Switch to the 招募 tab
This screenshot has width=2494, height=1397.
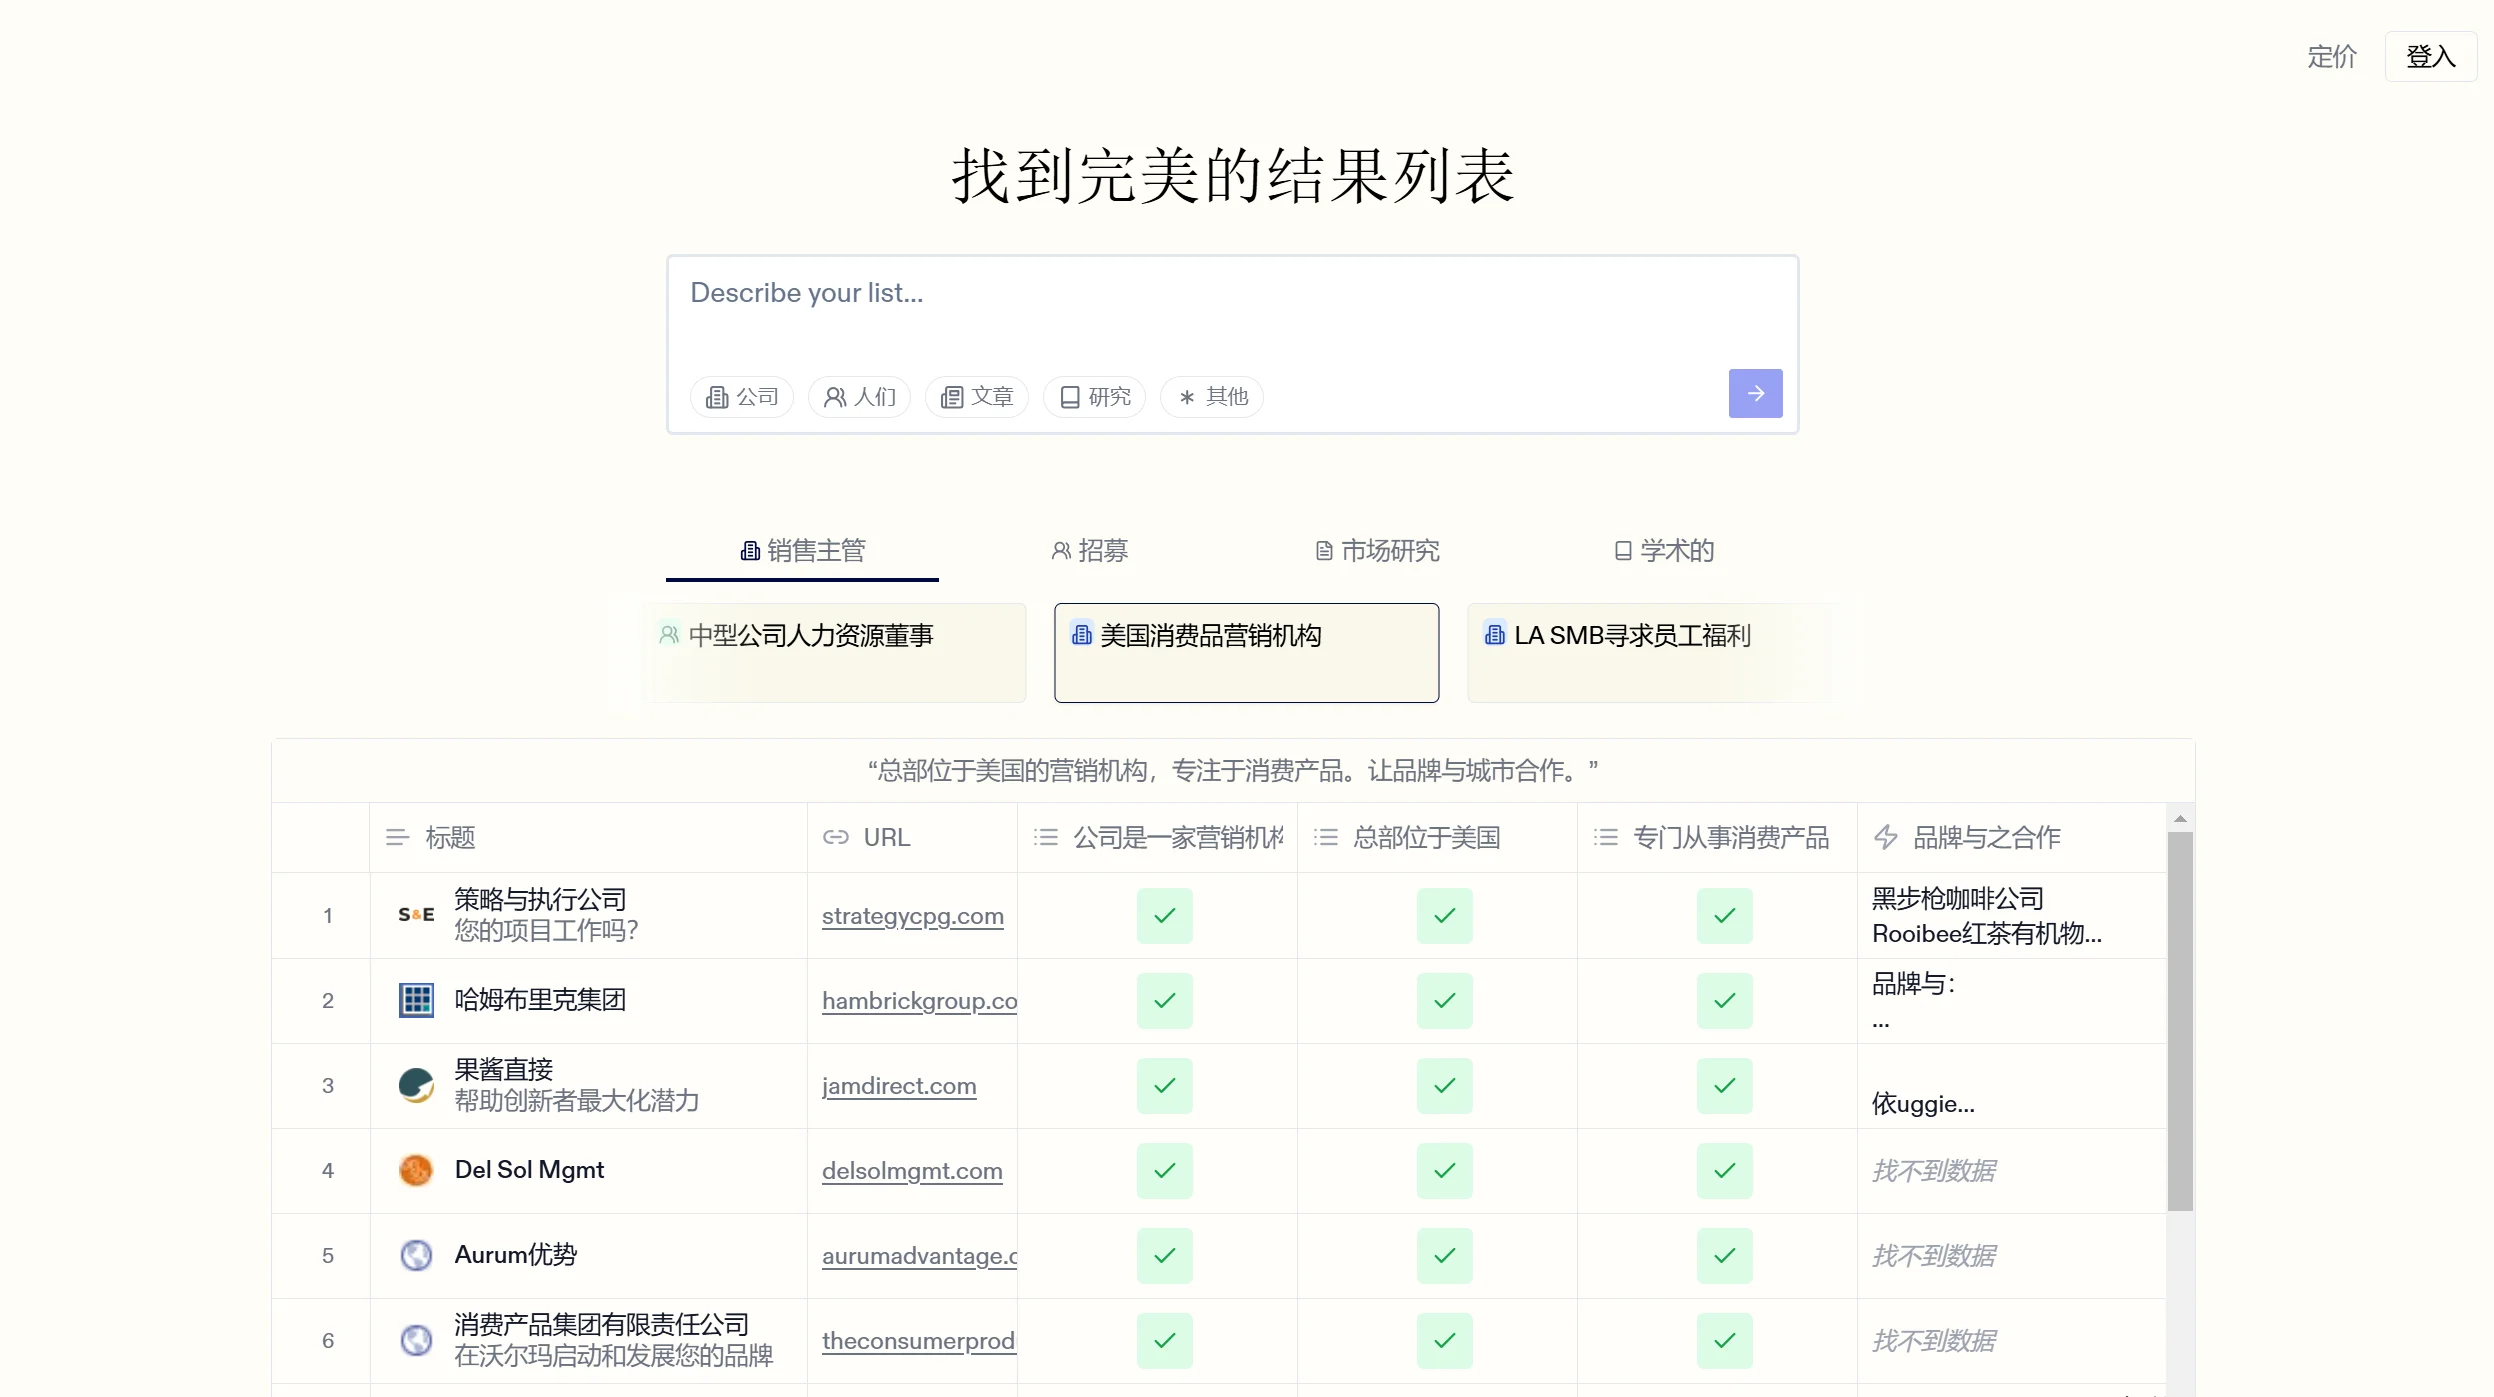(x=1089, y=551)
